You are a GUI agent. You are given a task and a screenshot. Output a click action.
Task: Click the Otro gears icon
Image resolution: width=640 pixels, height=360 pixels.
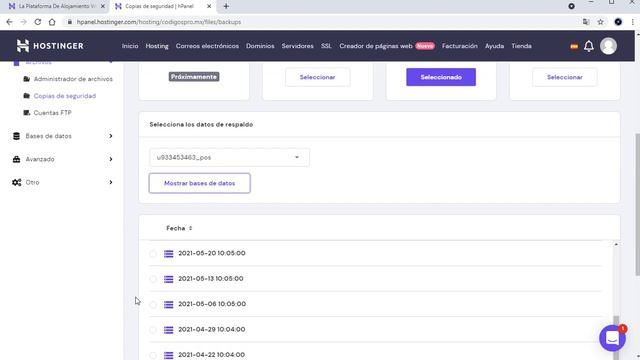tap(16, 182)
